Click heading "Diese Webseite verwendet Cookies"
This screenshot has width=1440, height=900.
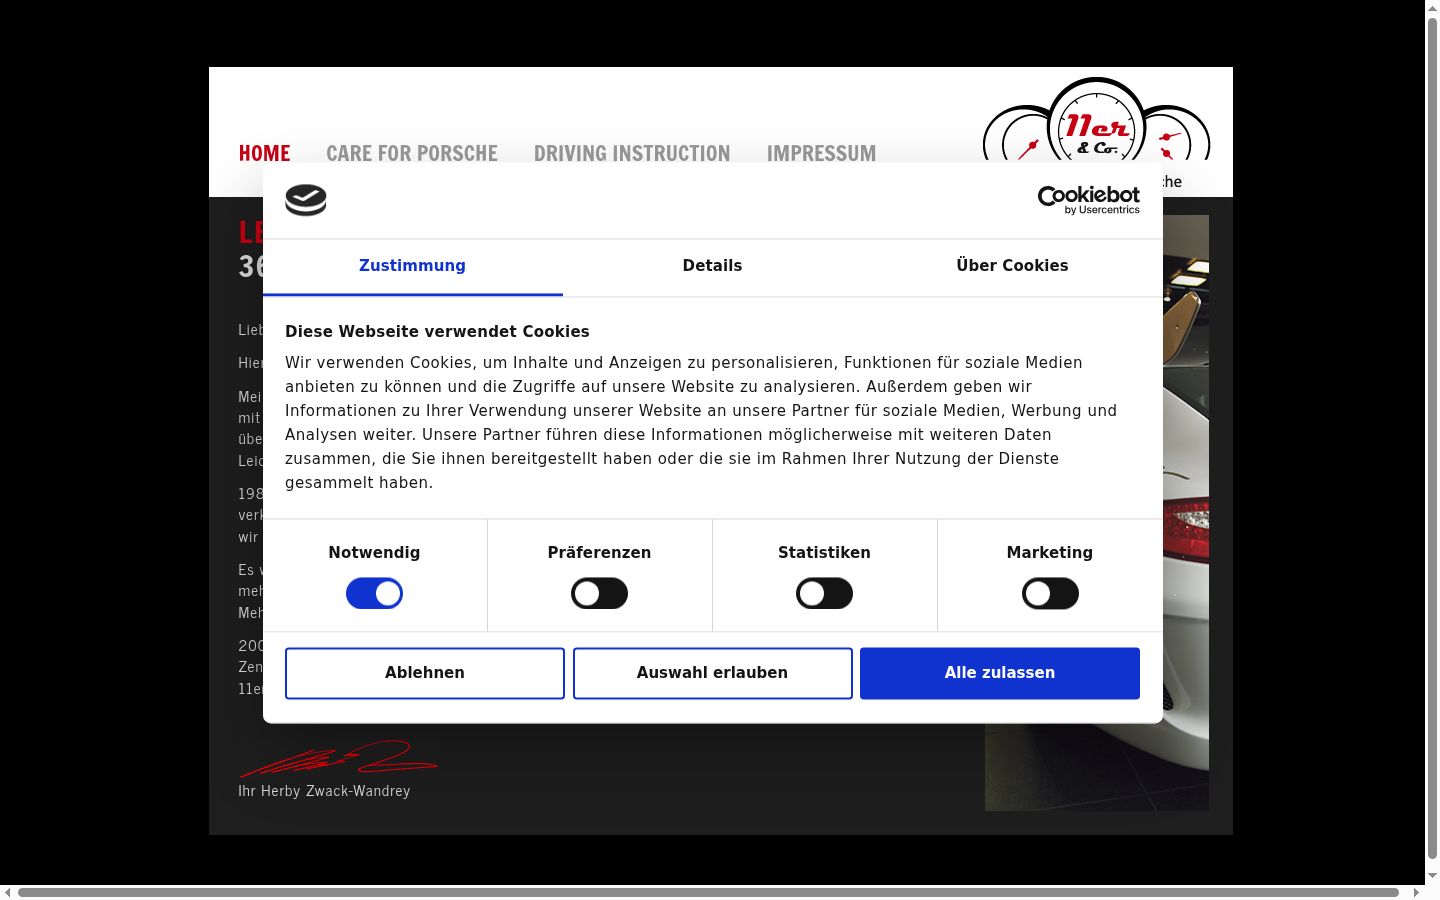point(437,332)
